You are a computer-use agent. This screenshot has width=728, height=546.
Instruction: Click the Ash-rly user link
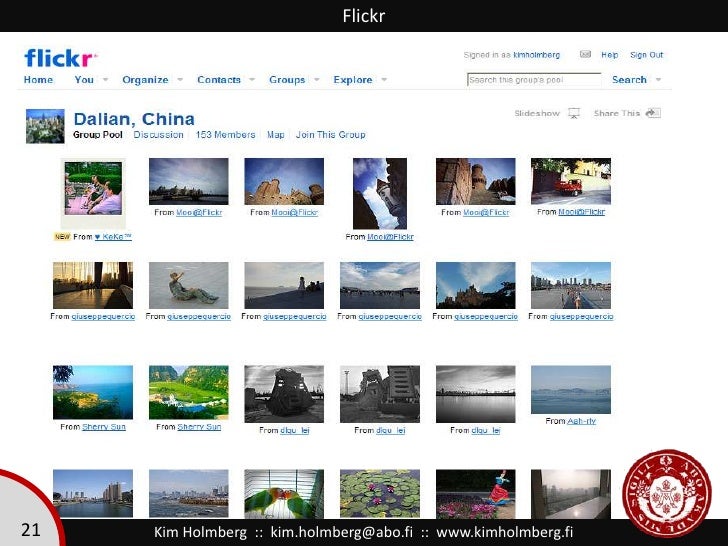click(x=581, y=421)
